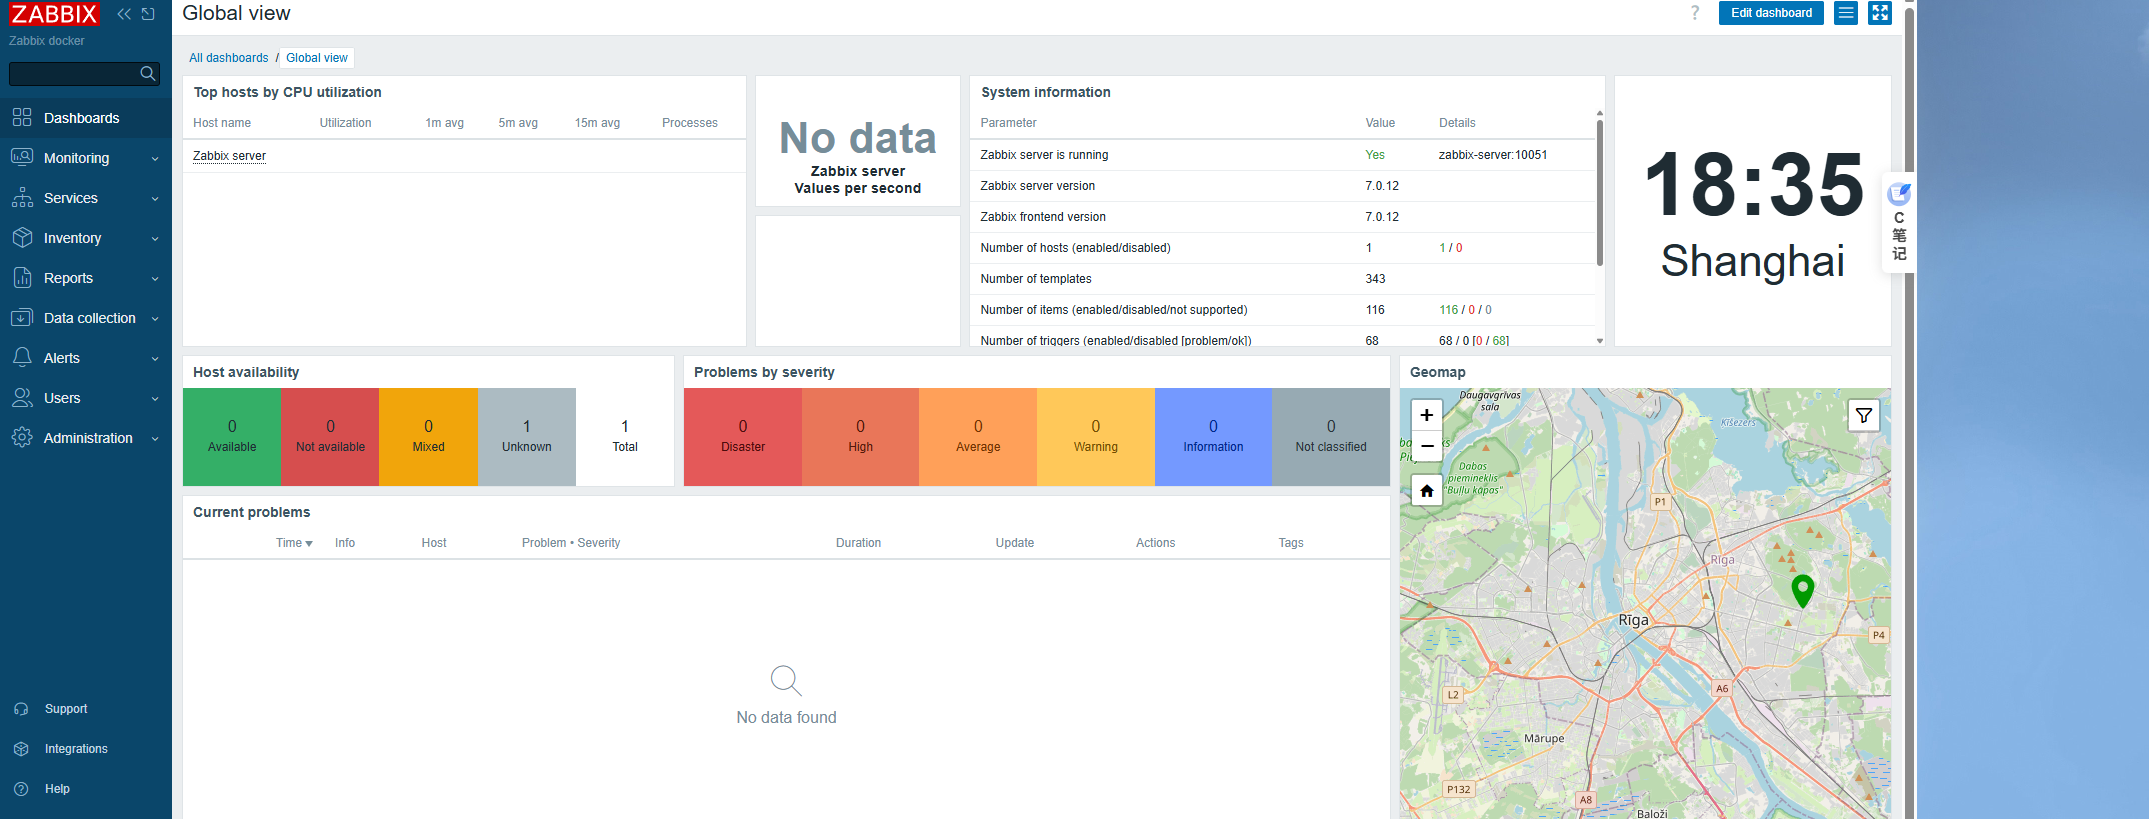Open Geomap severity filter funnel
Screen dimensions: 2149x819
click(x=1864, y=415)
